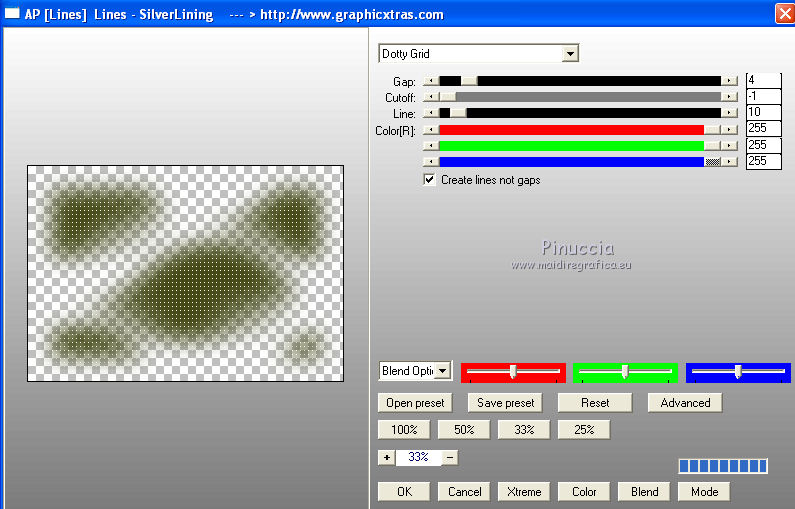Click right arrow of red Color slider

pyautogui.click(x=729, y=130)
